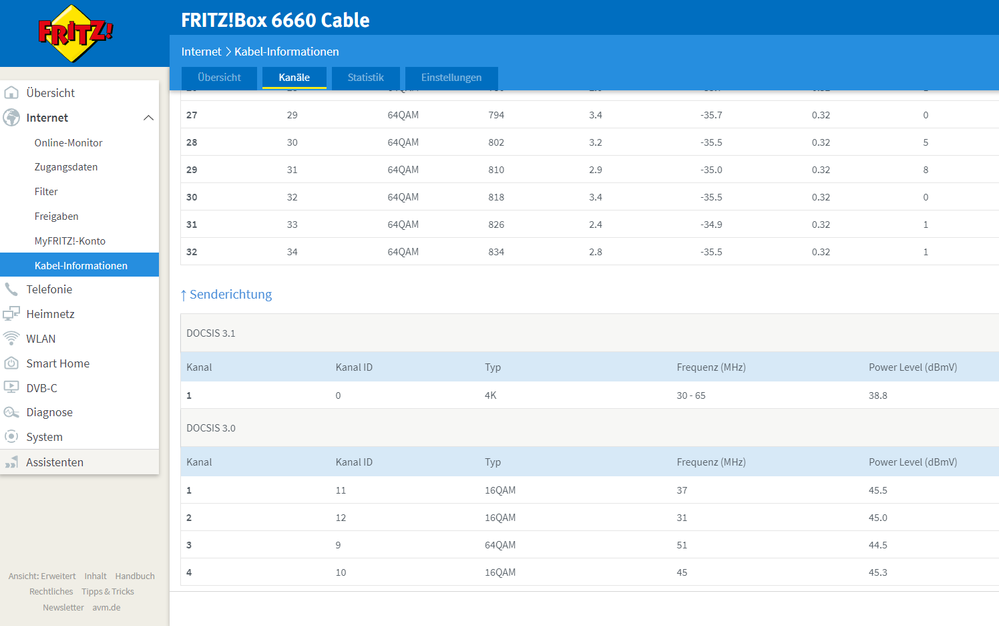
Task: Click the house icon beside Übersicht
Action: point(11,93)
